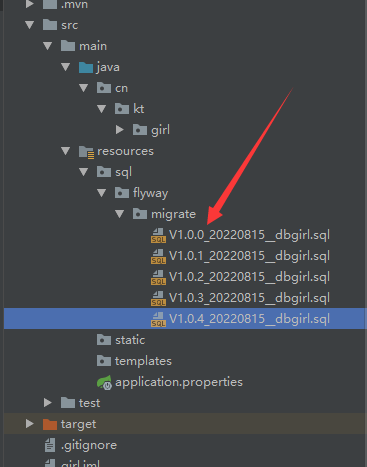Select the flyway folder name
The width and height of the screenshot is (367, 467).
tap(150, 193)
